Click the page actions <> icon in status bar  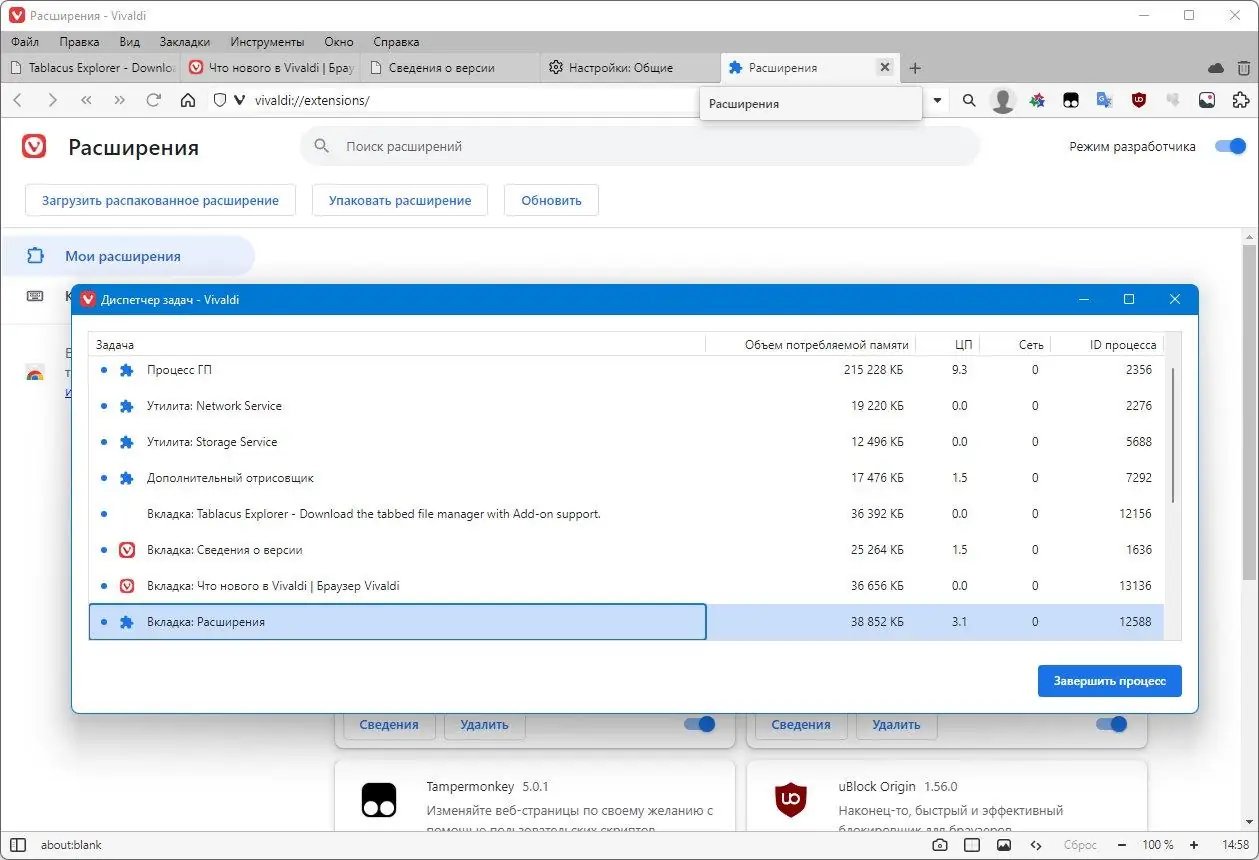point(1037,845)
